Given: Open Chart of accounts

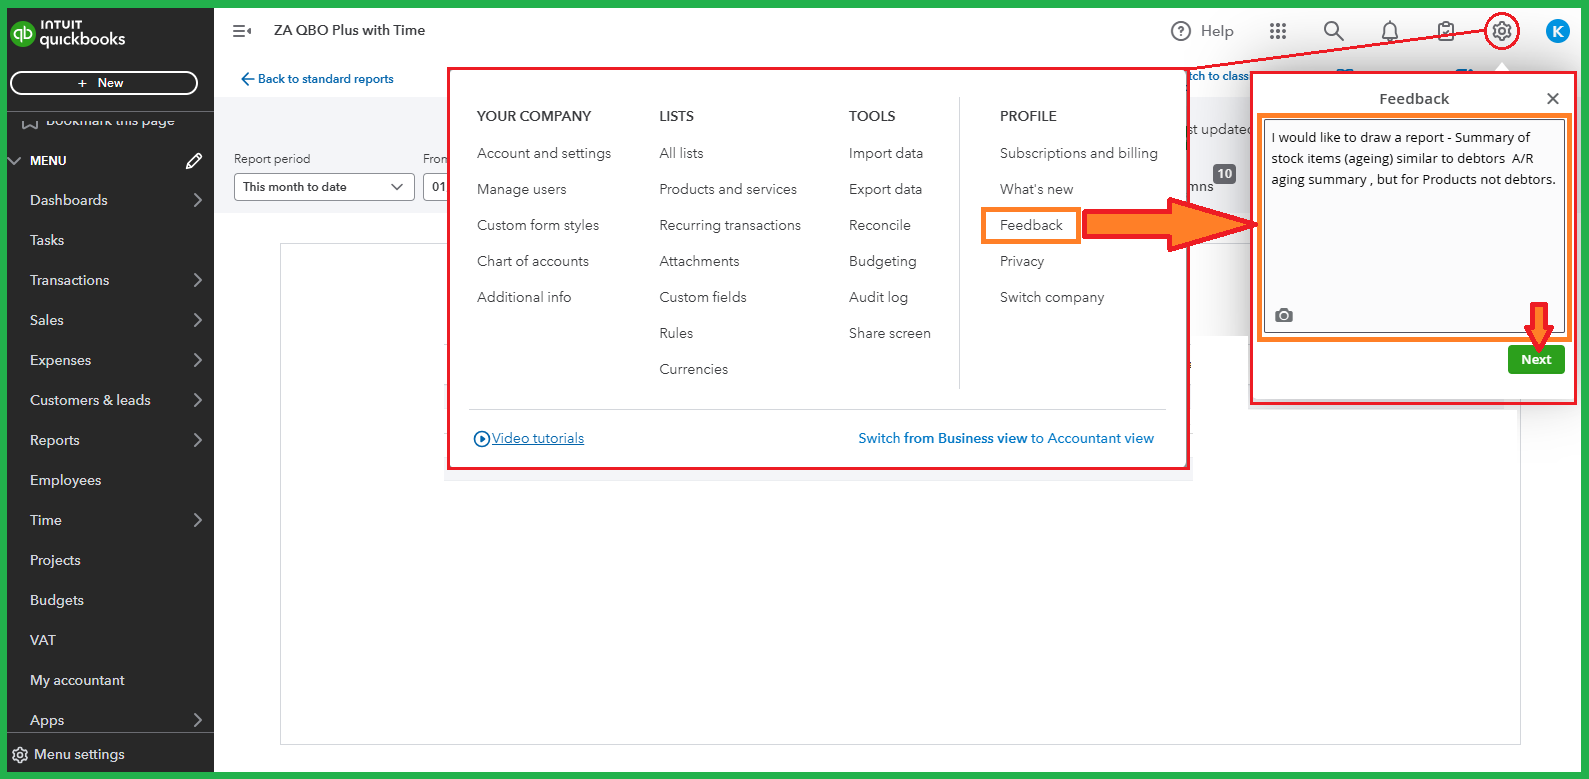Looking at the screenshot, I should tap(533, 261).
